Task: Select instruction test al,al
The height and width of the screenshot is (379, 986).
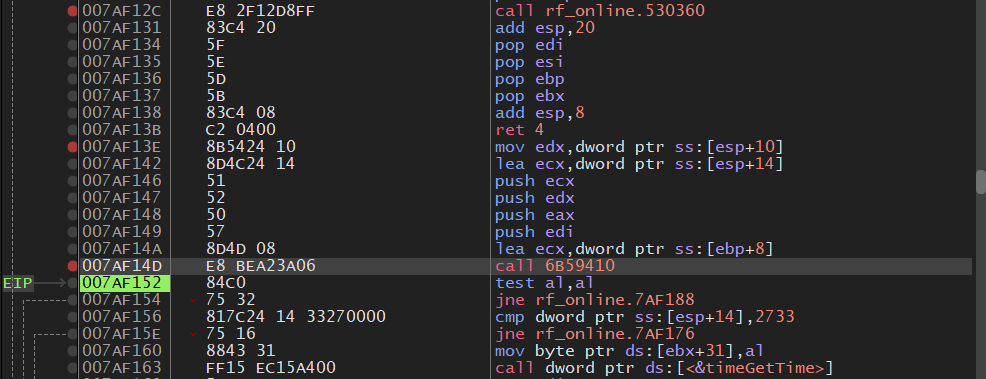Action: point(545,283)
